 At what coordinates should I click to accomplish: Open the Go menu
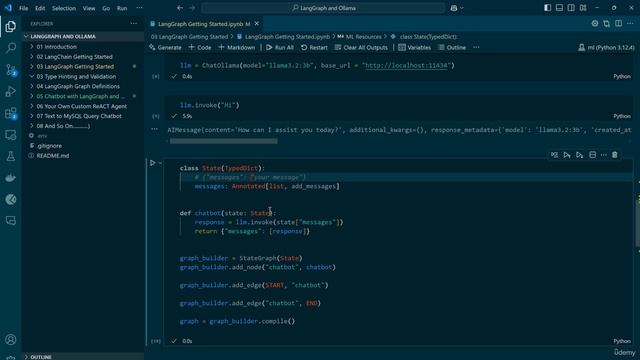click(x=106, y=8)
